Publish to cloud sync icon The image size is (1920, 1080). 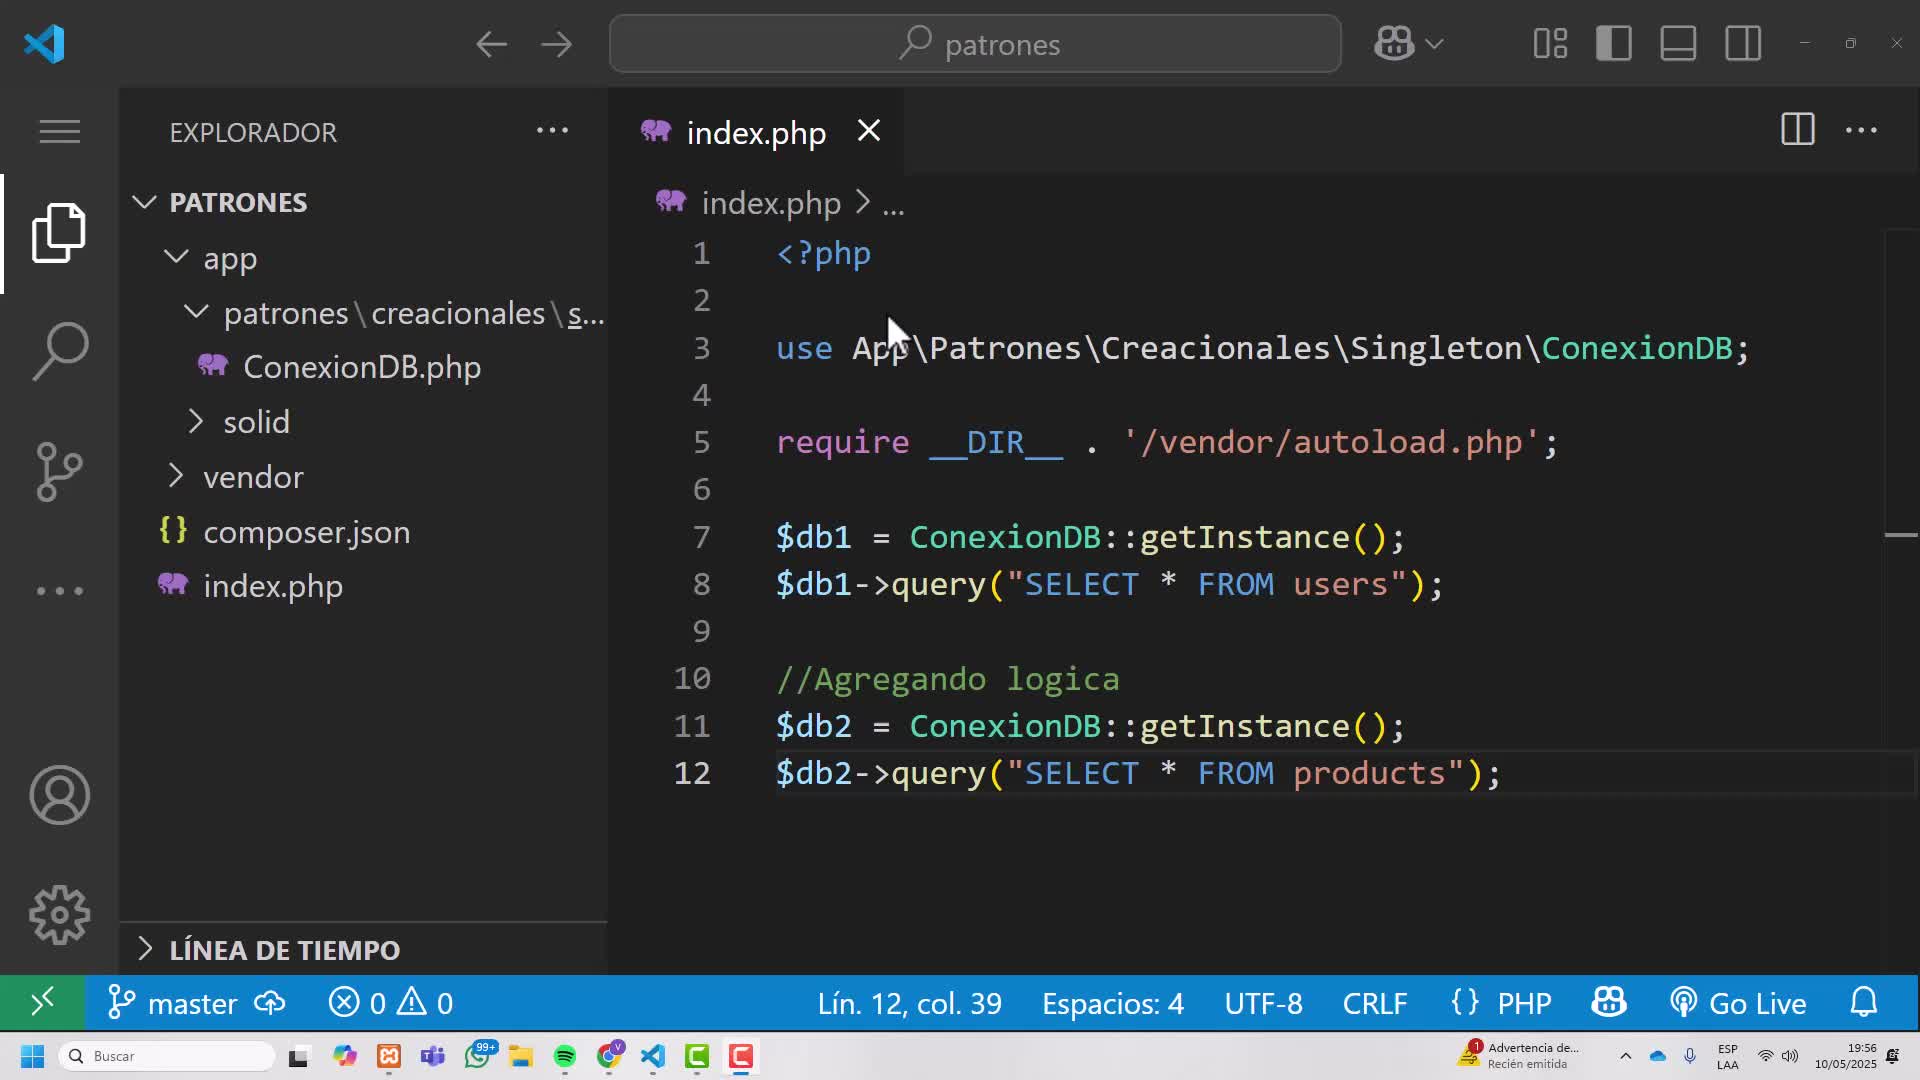[x=270, y=1003]
